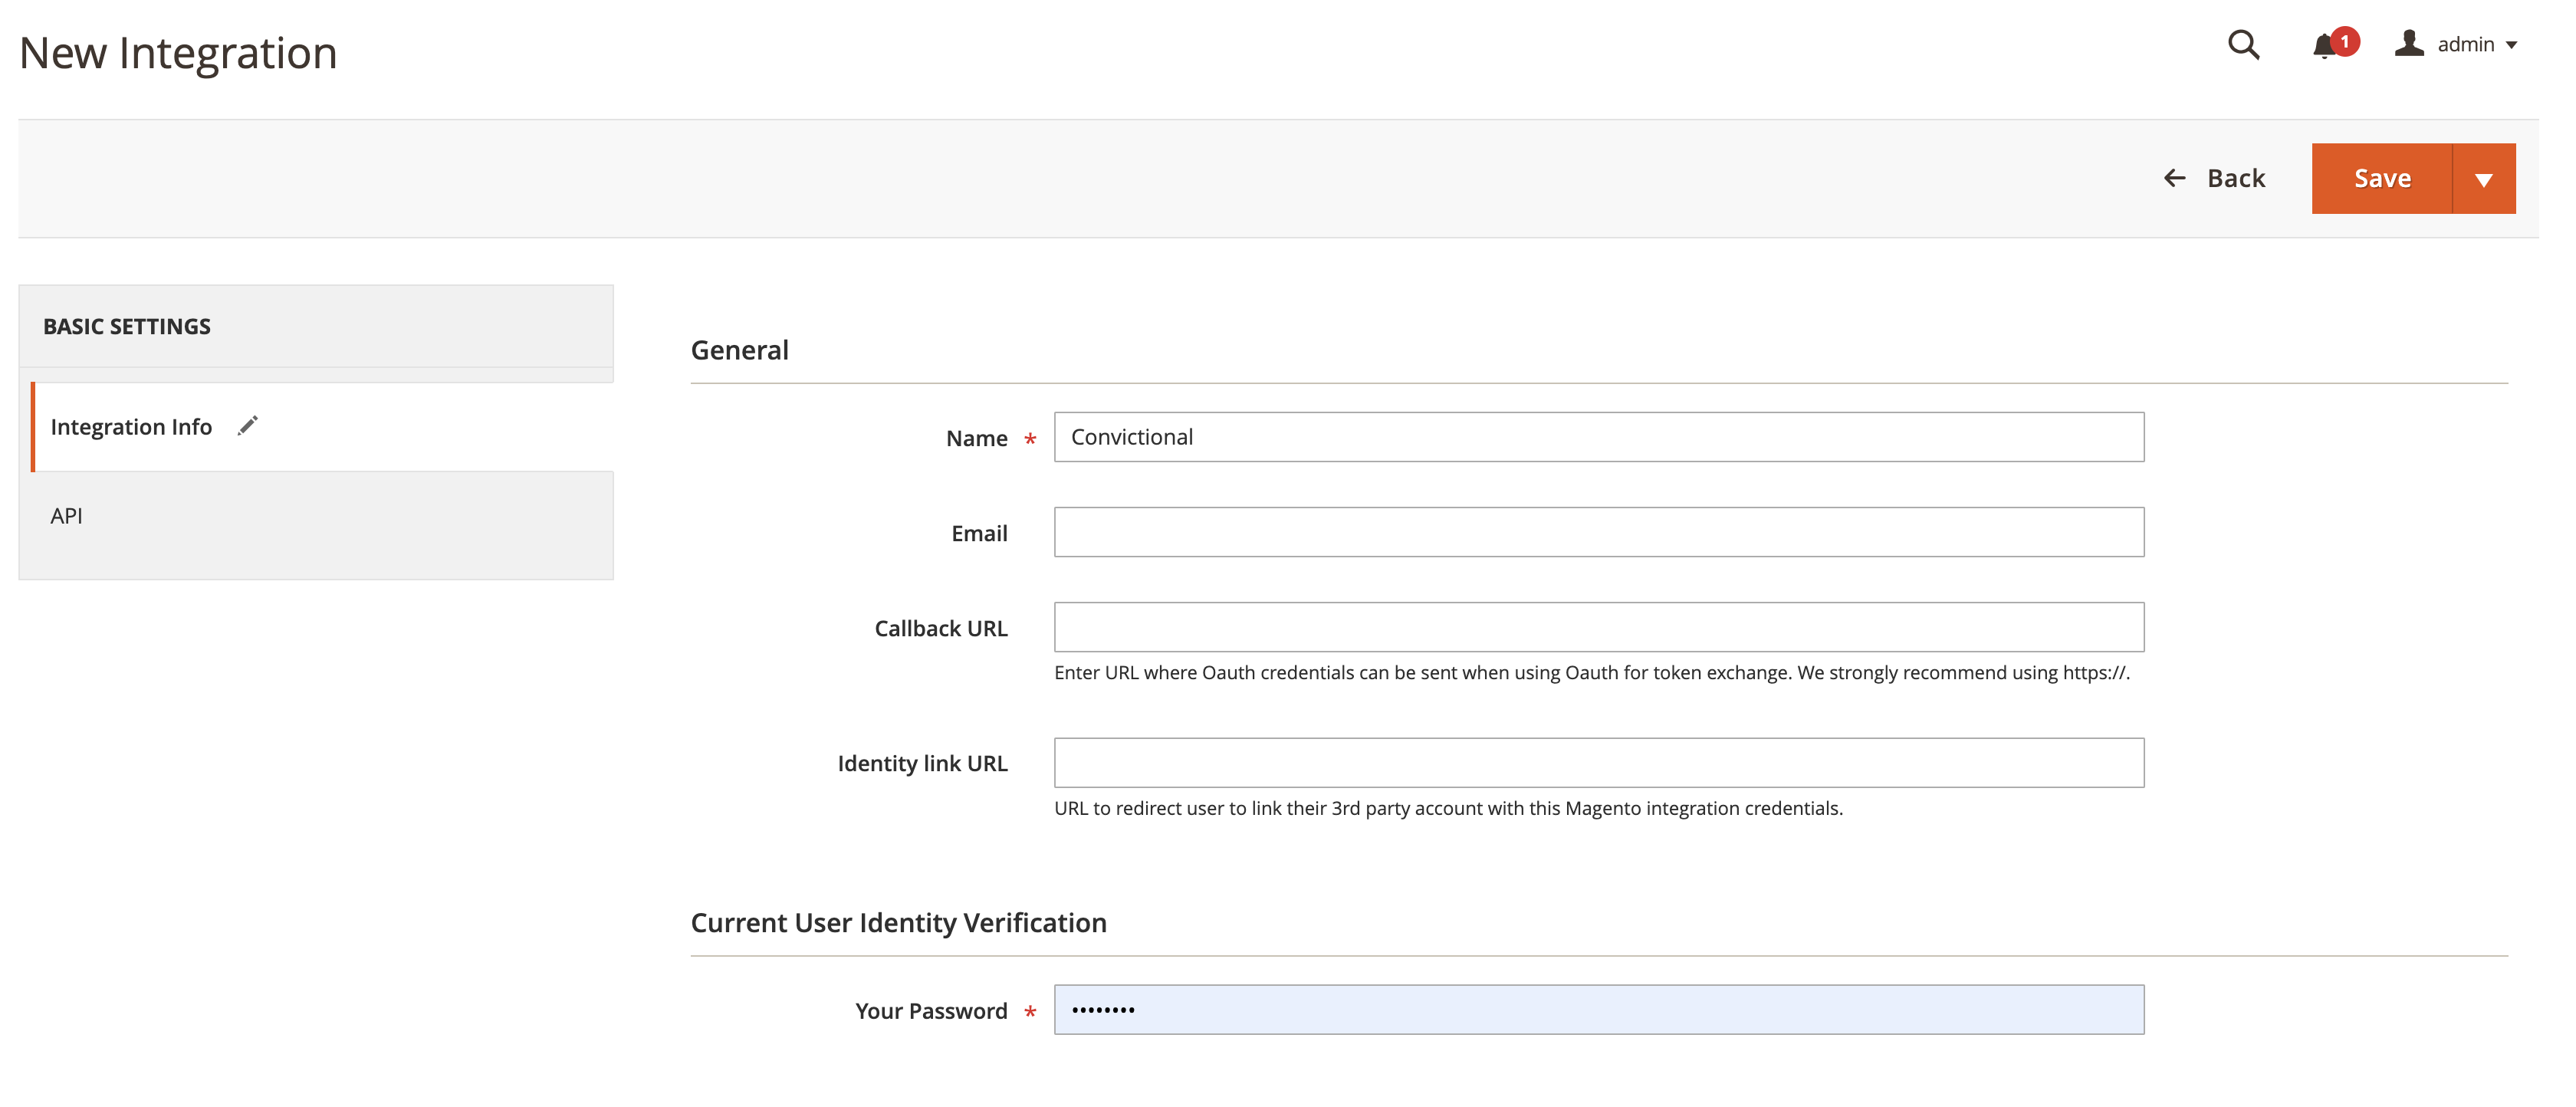This screenshot has width=2576, height=1107.
Task: Click the Back arrow icon
Action: tap(2175, 178)
